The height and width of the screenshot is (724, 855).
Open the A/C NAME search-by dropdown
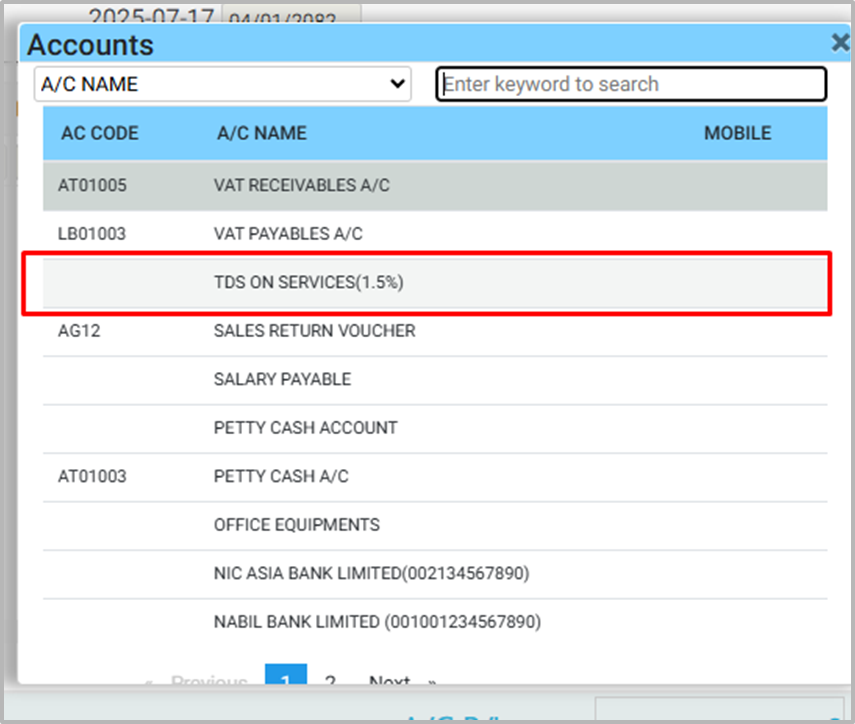(222, 85)
